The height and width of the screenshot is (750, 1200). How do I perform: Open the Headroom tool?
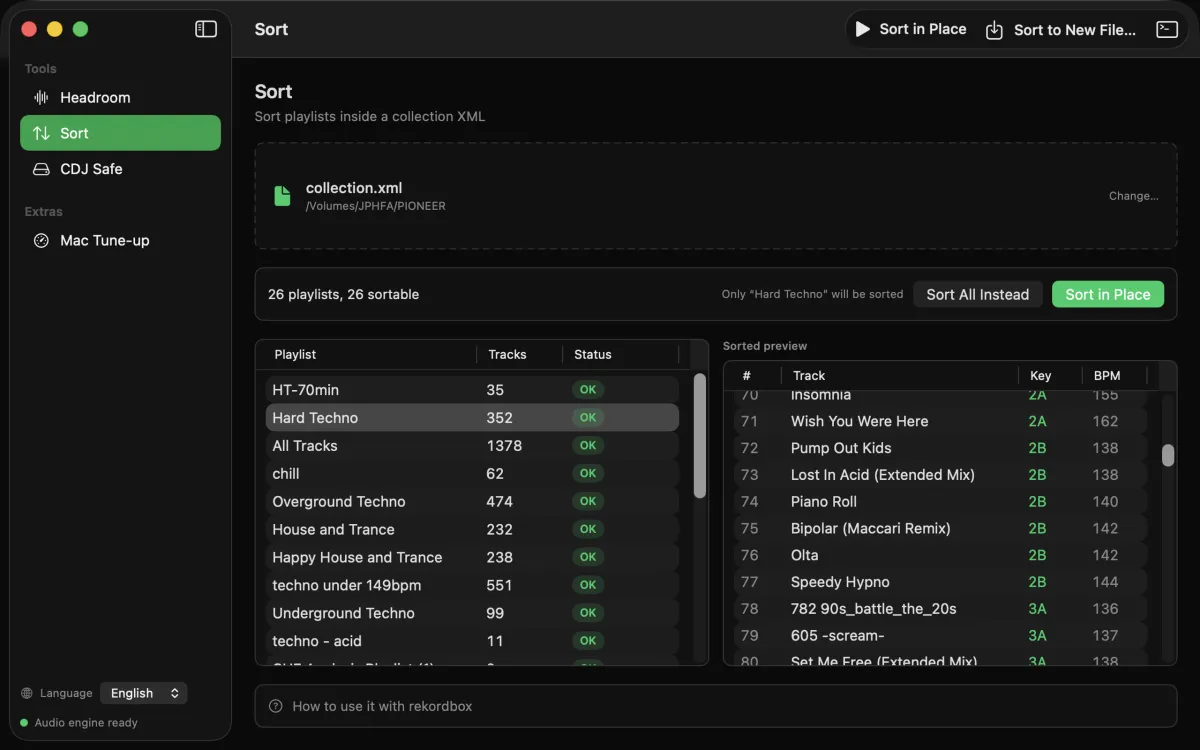pyautogui.click(x=120, y=97)
